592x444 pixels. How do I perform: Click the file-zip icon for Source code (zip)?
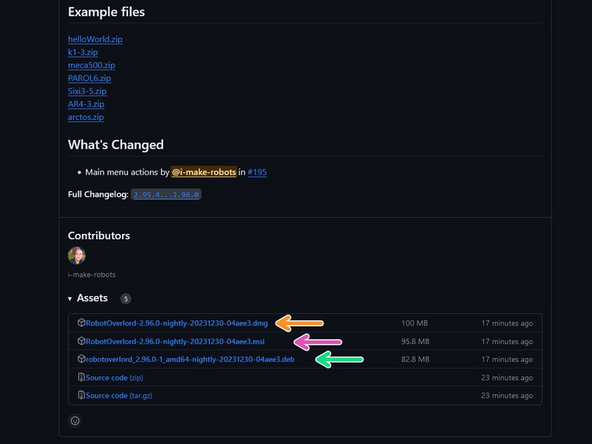[81, 377]
